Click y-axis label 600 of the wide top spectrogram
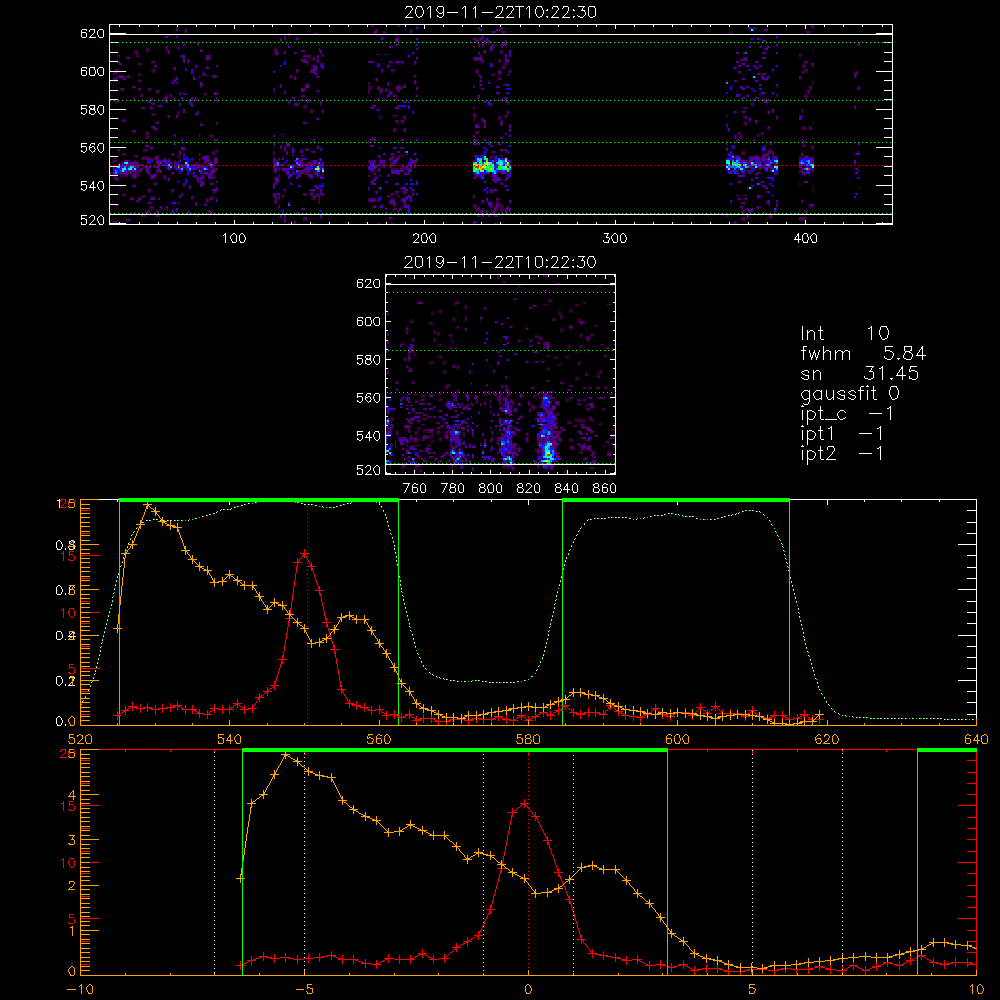 tap(92, 71)
